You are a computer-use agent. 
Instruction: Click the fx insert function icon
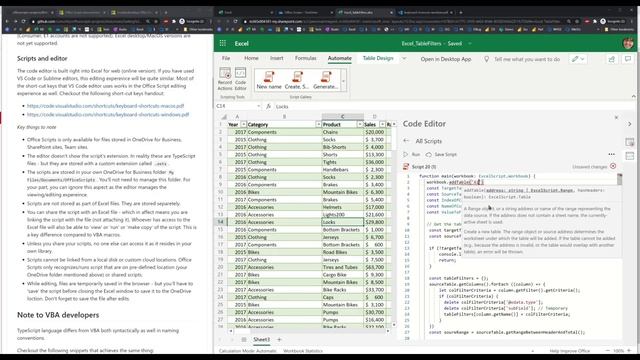pyautogui.click(x=268, y=106)
